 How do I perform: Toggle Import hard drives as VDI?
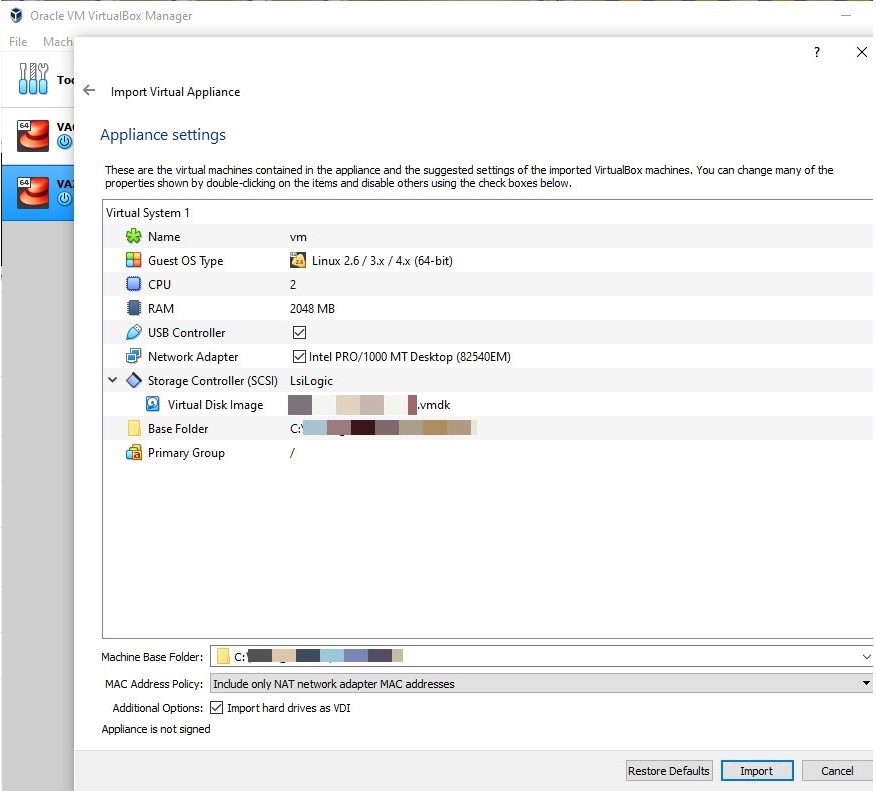(x=217, y=708)
